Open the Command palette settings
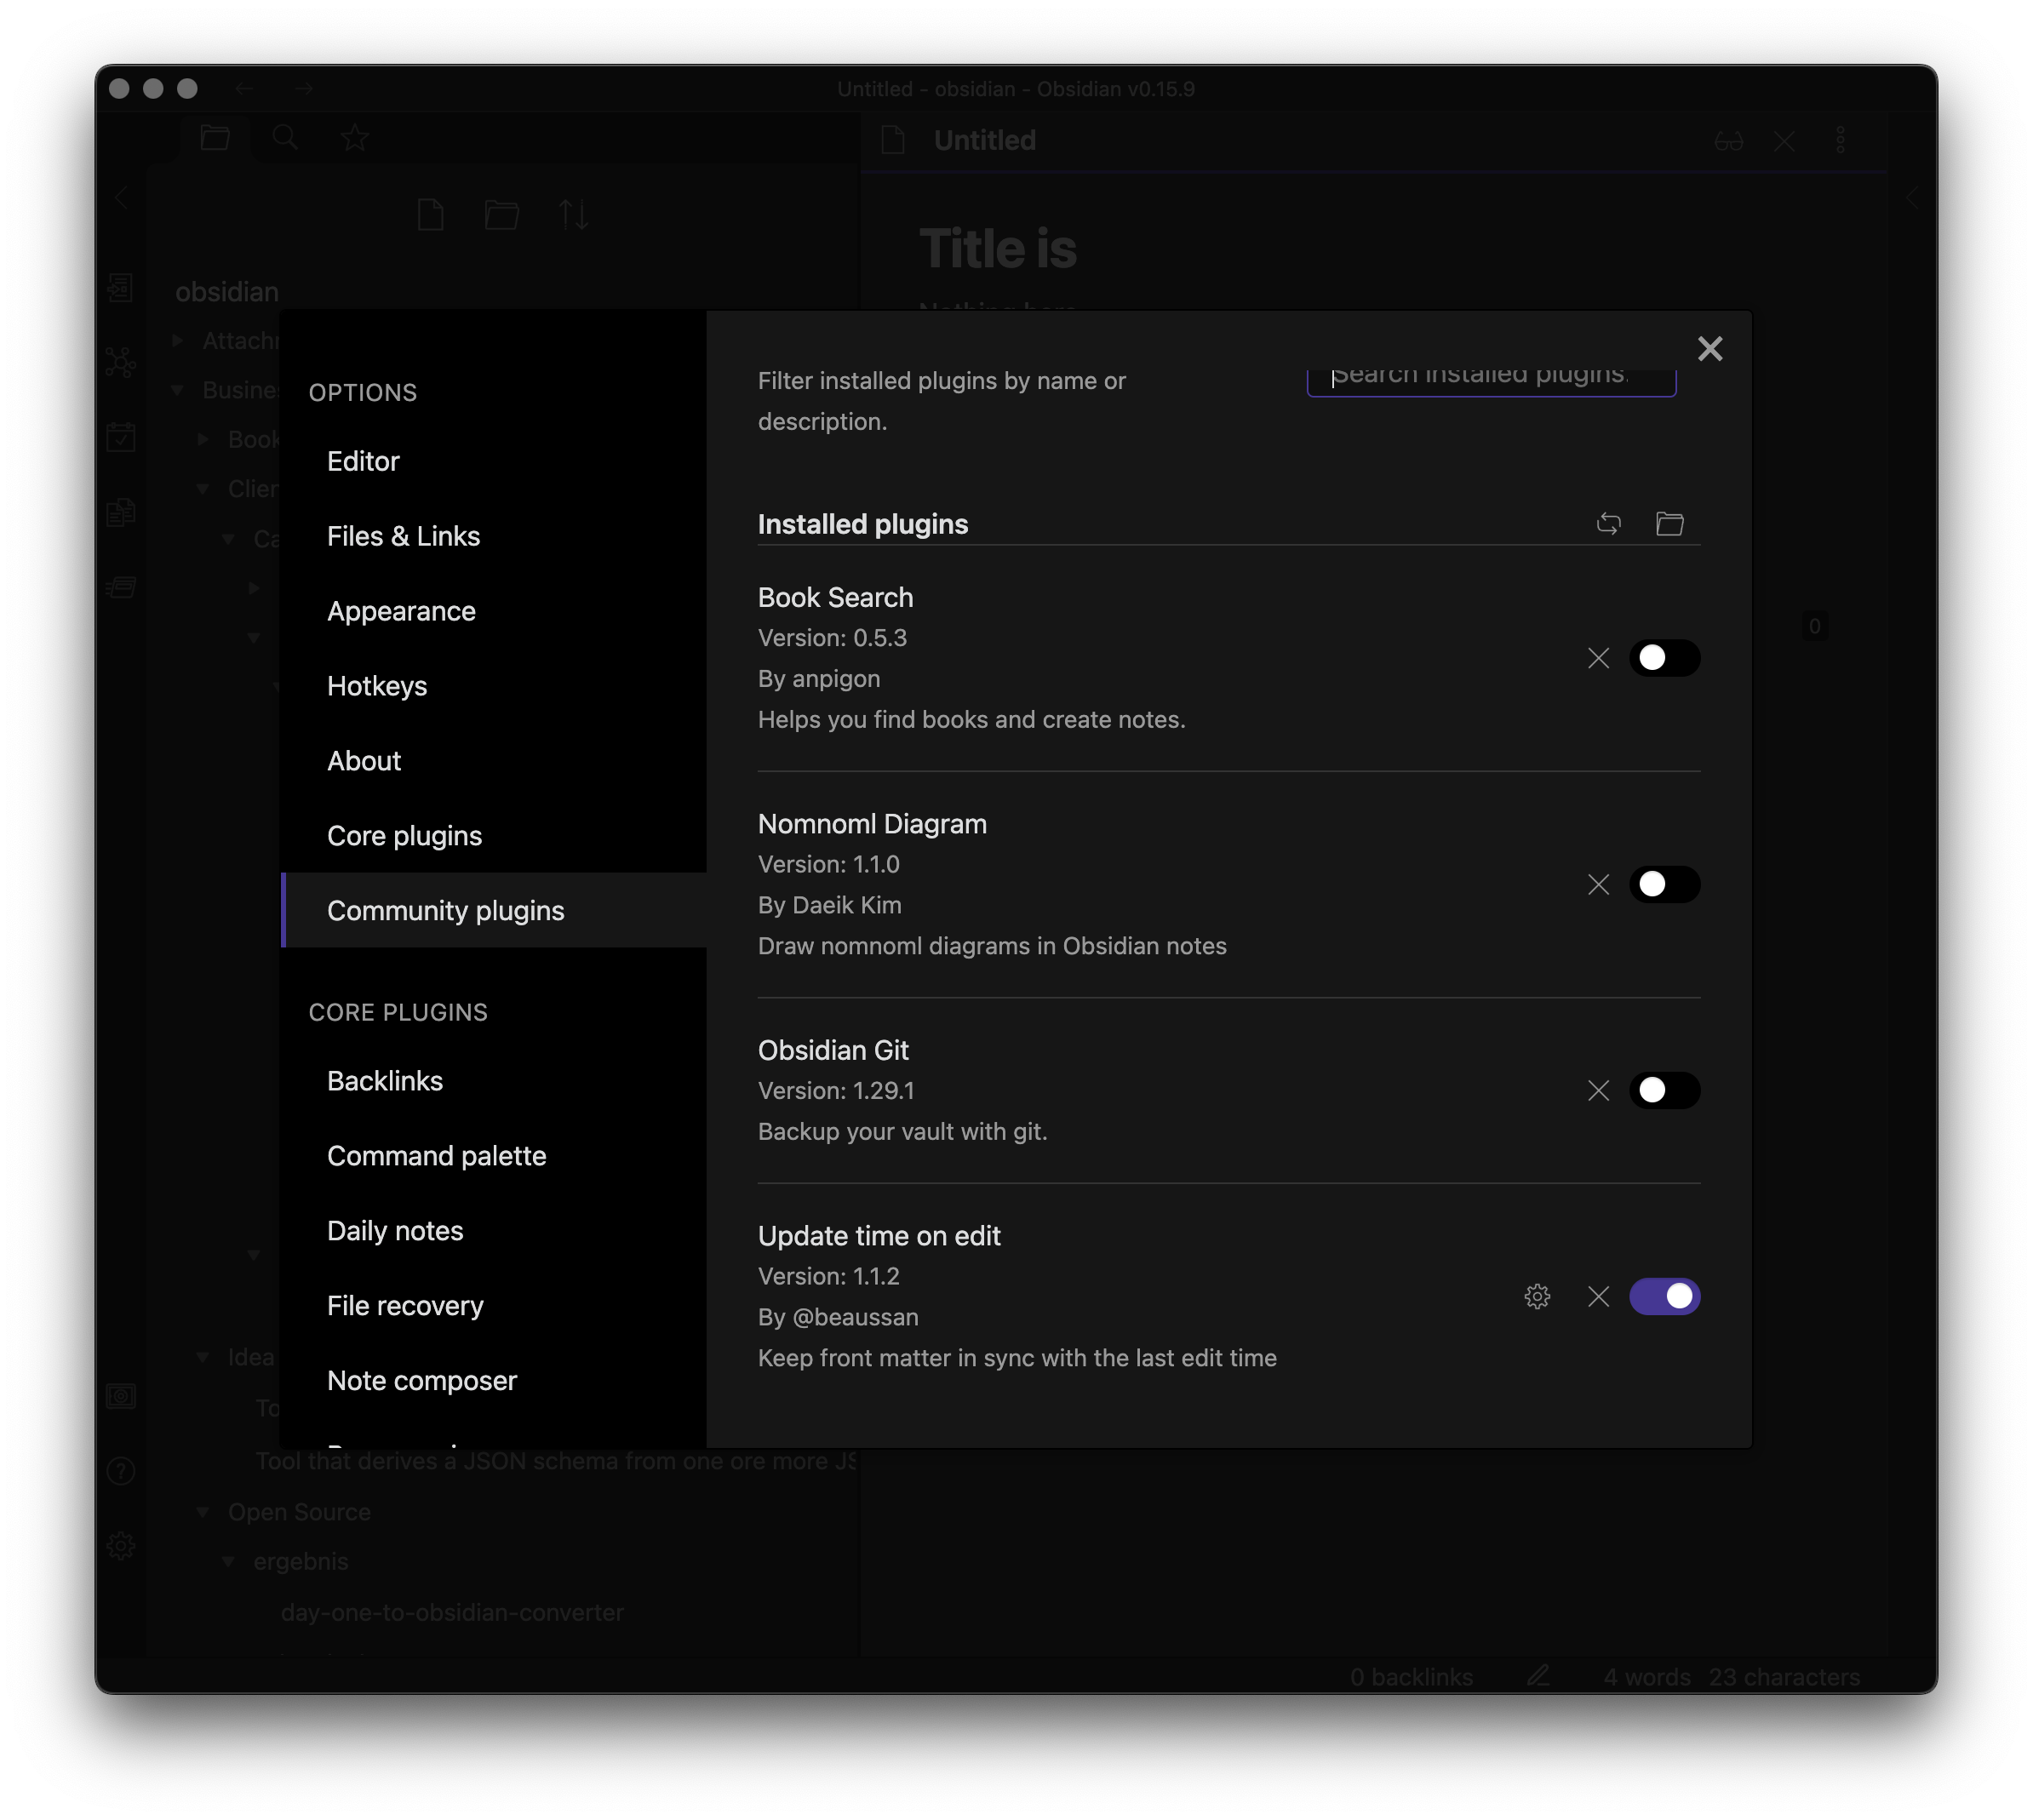This screenshot has width=2033, height=1820. coord(436,1156)
